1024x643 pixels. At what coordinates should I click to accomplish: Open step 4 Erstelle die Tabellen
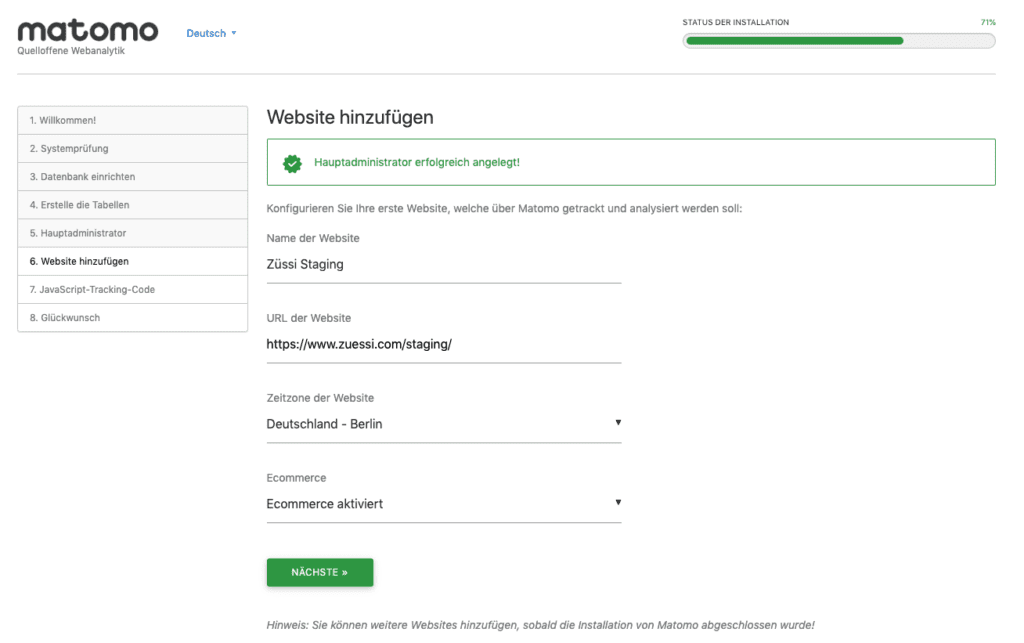pos(133,205)
